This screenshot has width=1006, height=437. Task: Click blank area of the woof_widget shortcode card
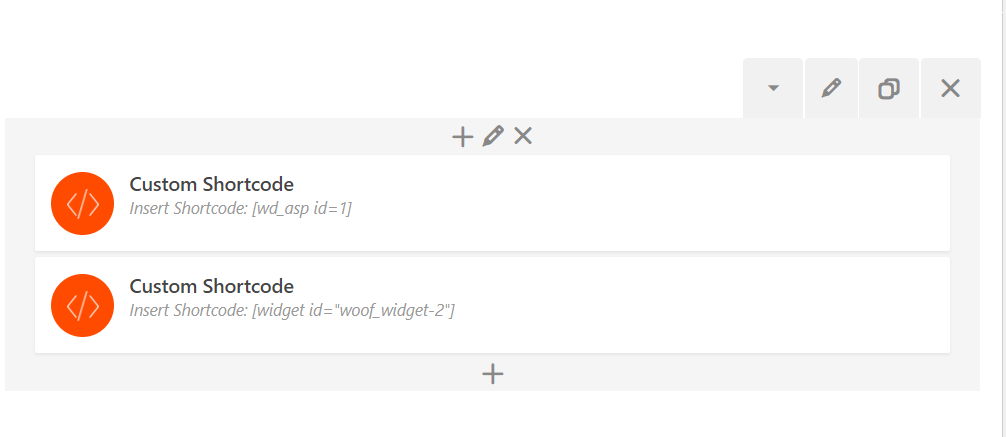(x=650, y=305)
